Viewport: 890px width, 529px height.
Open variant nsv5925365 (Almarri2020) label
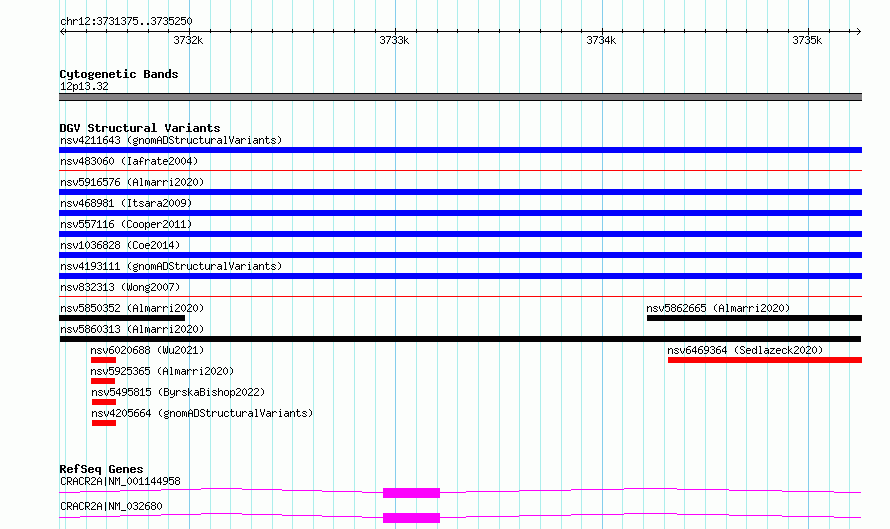tap(162, 371)
